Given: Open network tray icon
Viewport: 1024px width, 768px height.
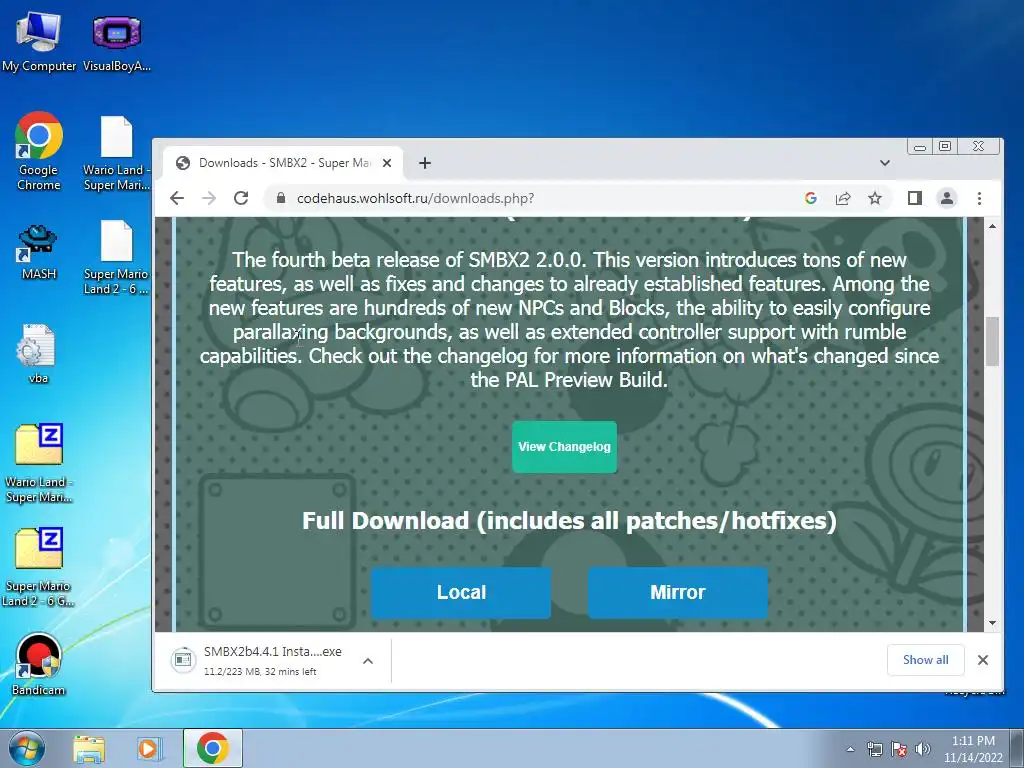Looking at the screenshot, I should pos(874,749).
